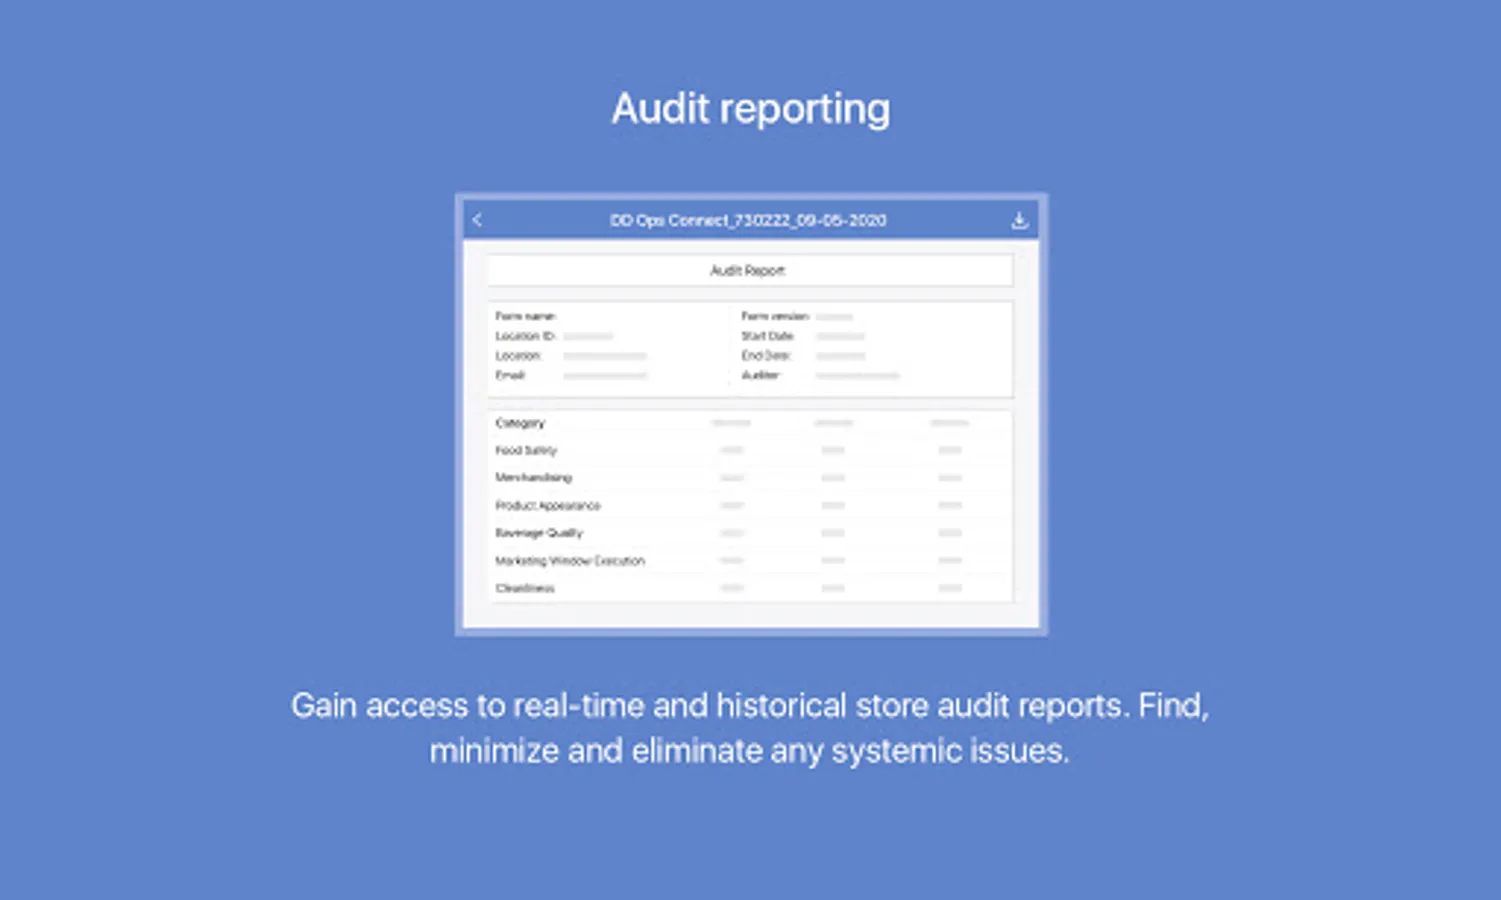This screenshot has height=900, width=1501.
Task: Click the Location ID value placeholder
Action: pos(588,337)
